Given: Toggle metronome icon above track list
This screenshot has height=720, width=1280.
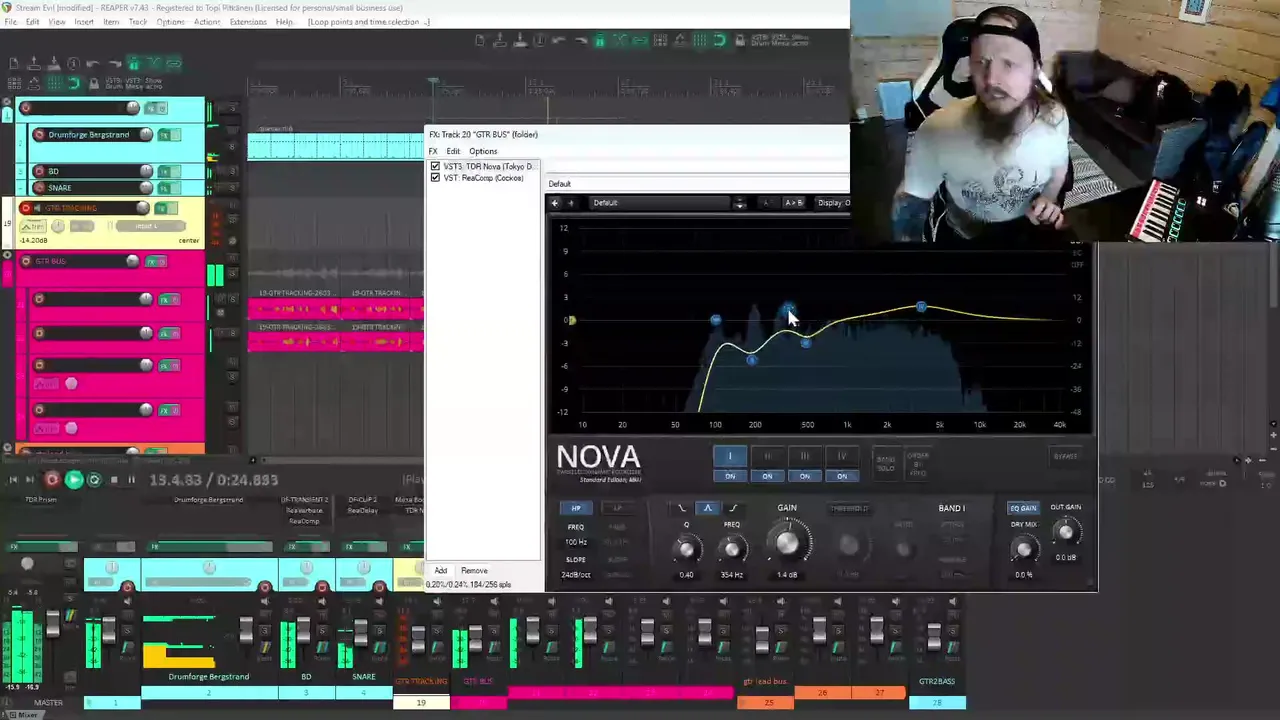Looking at the screenshot, I should coord(134,64).
